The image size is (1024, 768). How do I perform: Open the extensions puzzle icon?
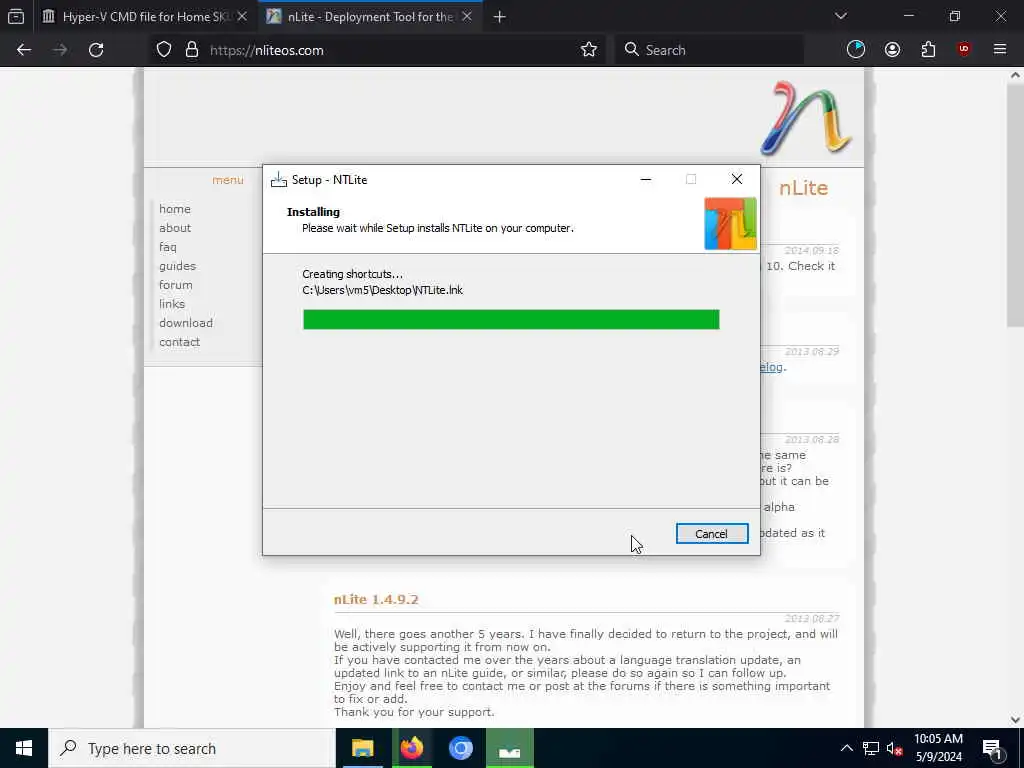tap(928, 50)
